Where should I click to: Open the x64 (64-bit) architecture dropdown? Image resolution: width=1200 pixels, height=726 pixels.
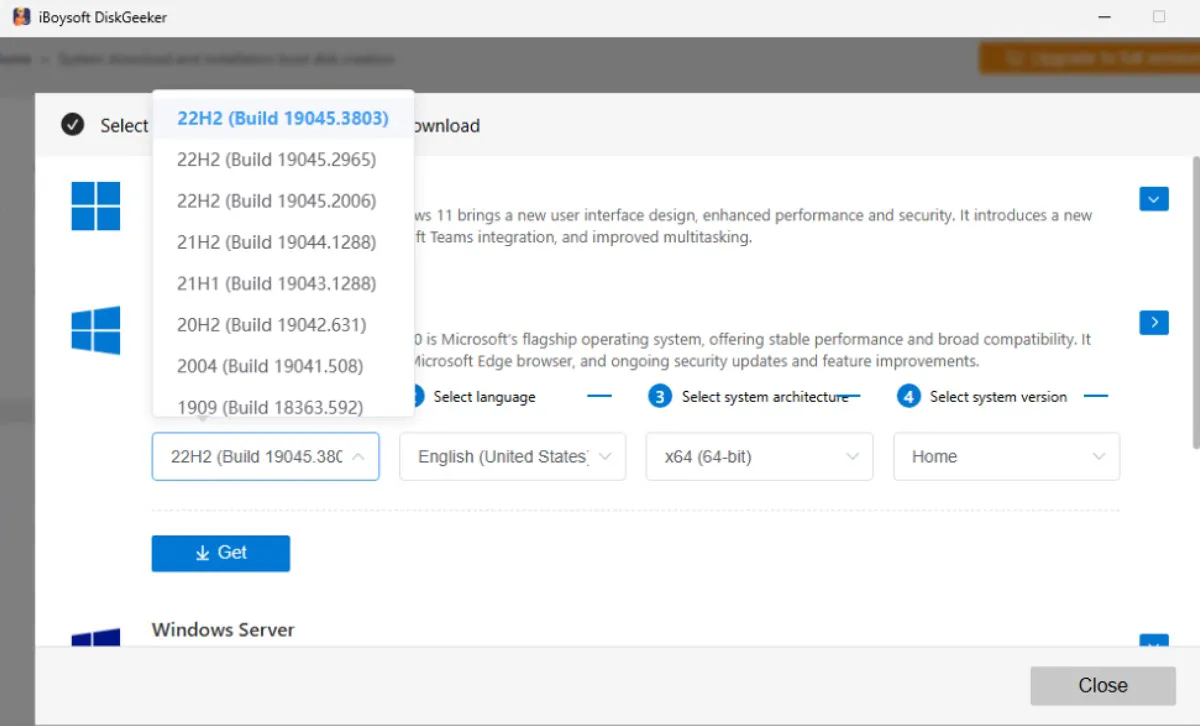point(759,456)
